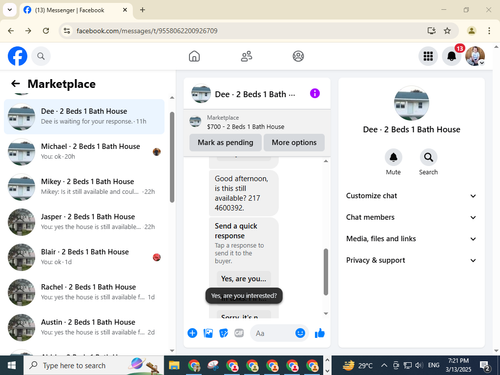Open notifications bell with 13 badge
Viewport: 500px width, 375px height.
point(452,56)
